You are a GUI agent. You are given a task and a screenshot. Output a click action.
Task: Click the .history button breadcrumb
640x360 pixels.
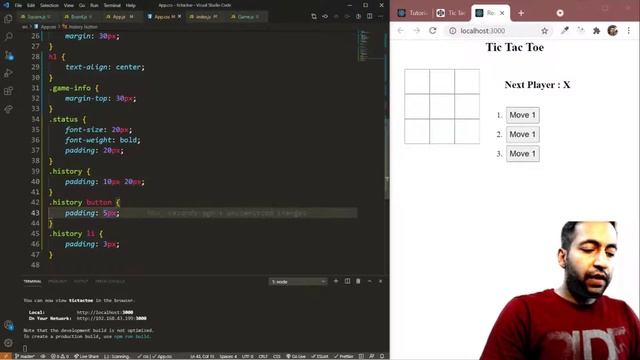pyautogui.click(x=80, y=27)
